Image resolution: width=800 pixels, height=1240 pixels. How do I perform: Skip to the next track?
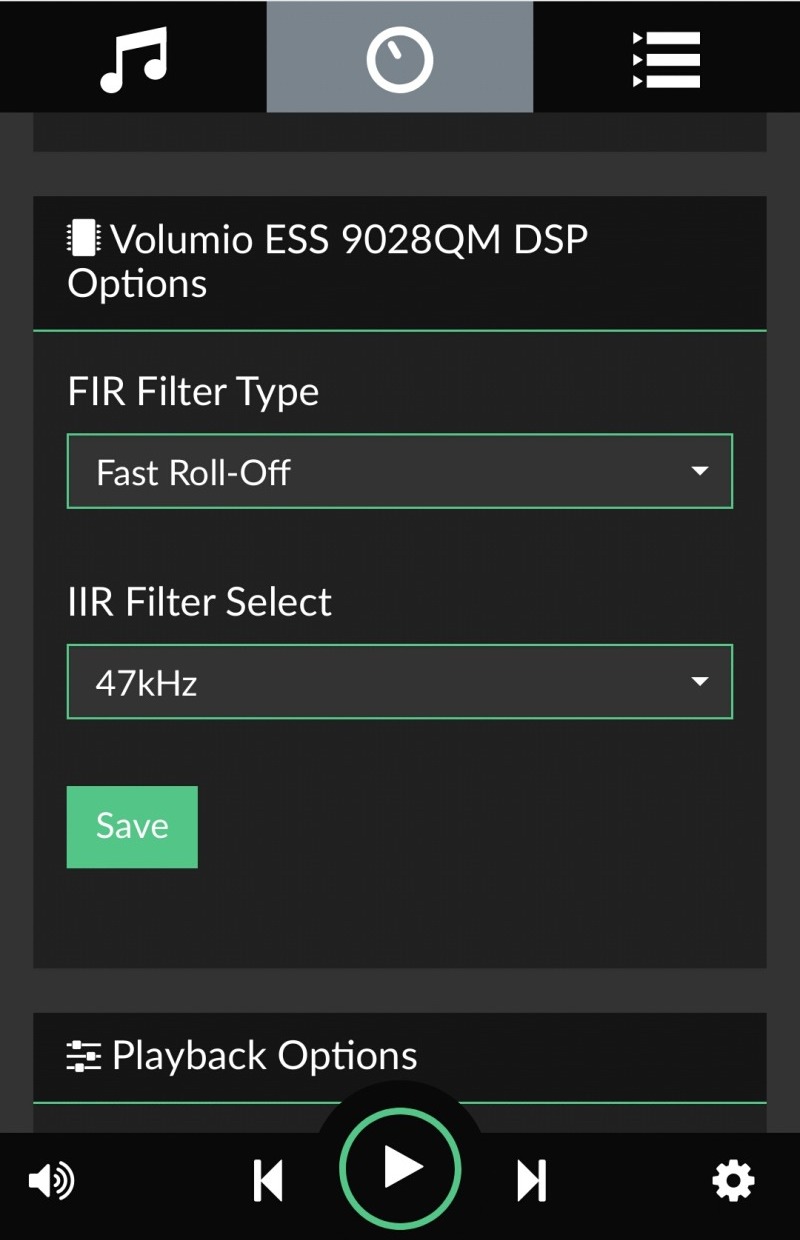pos(532,1181)
